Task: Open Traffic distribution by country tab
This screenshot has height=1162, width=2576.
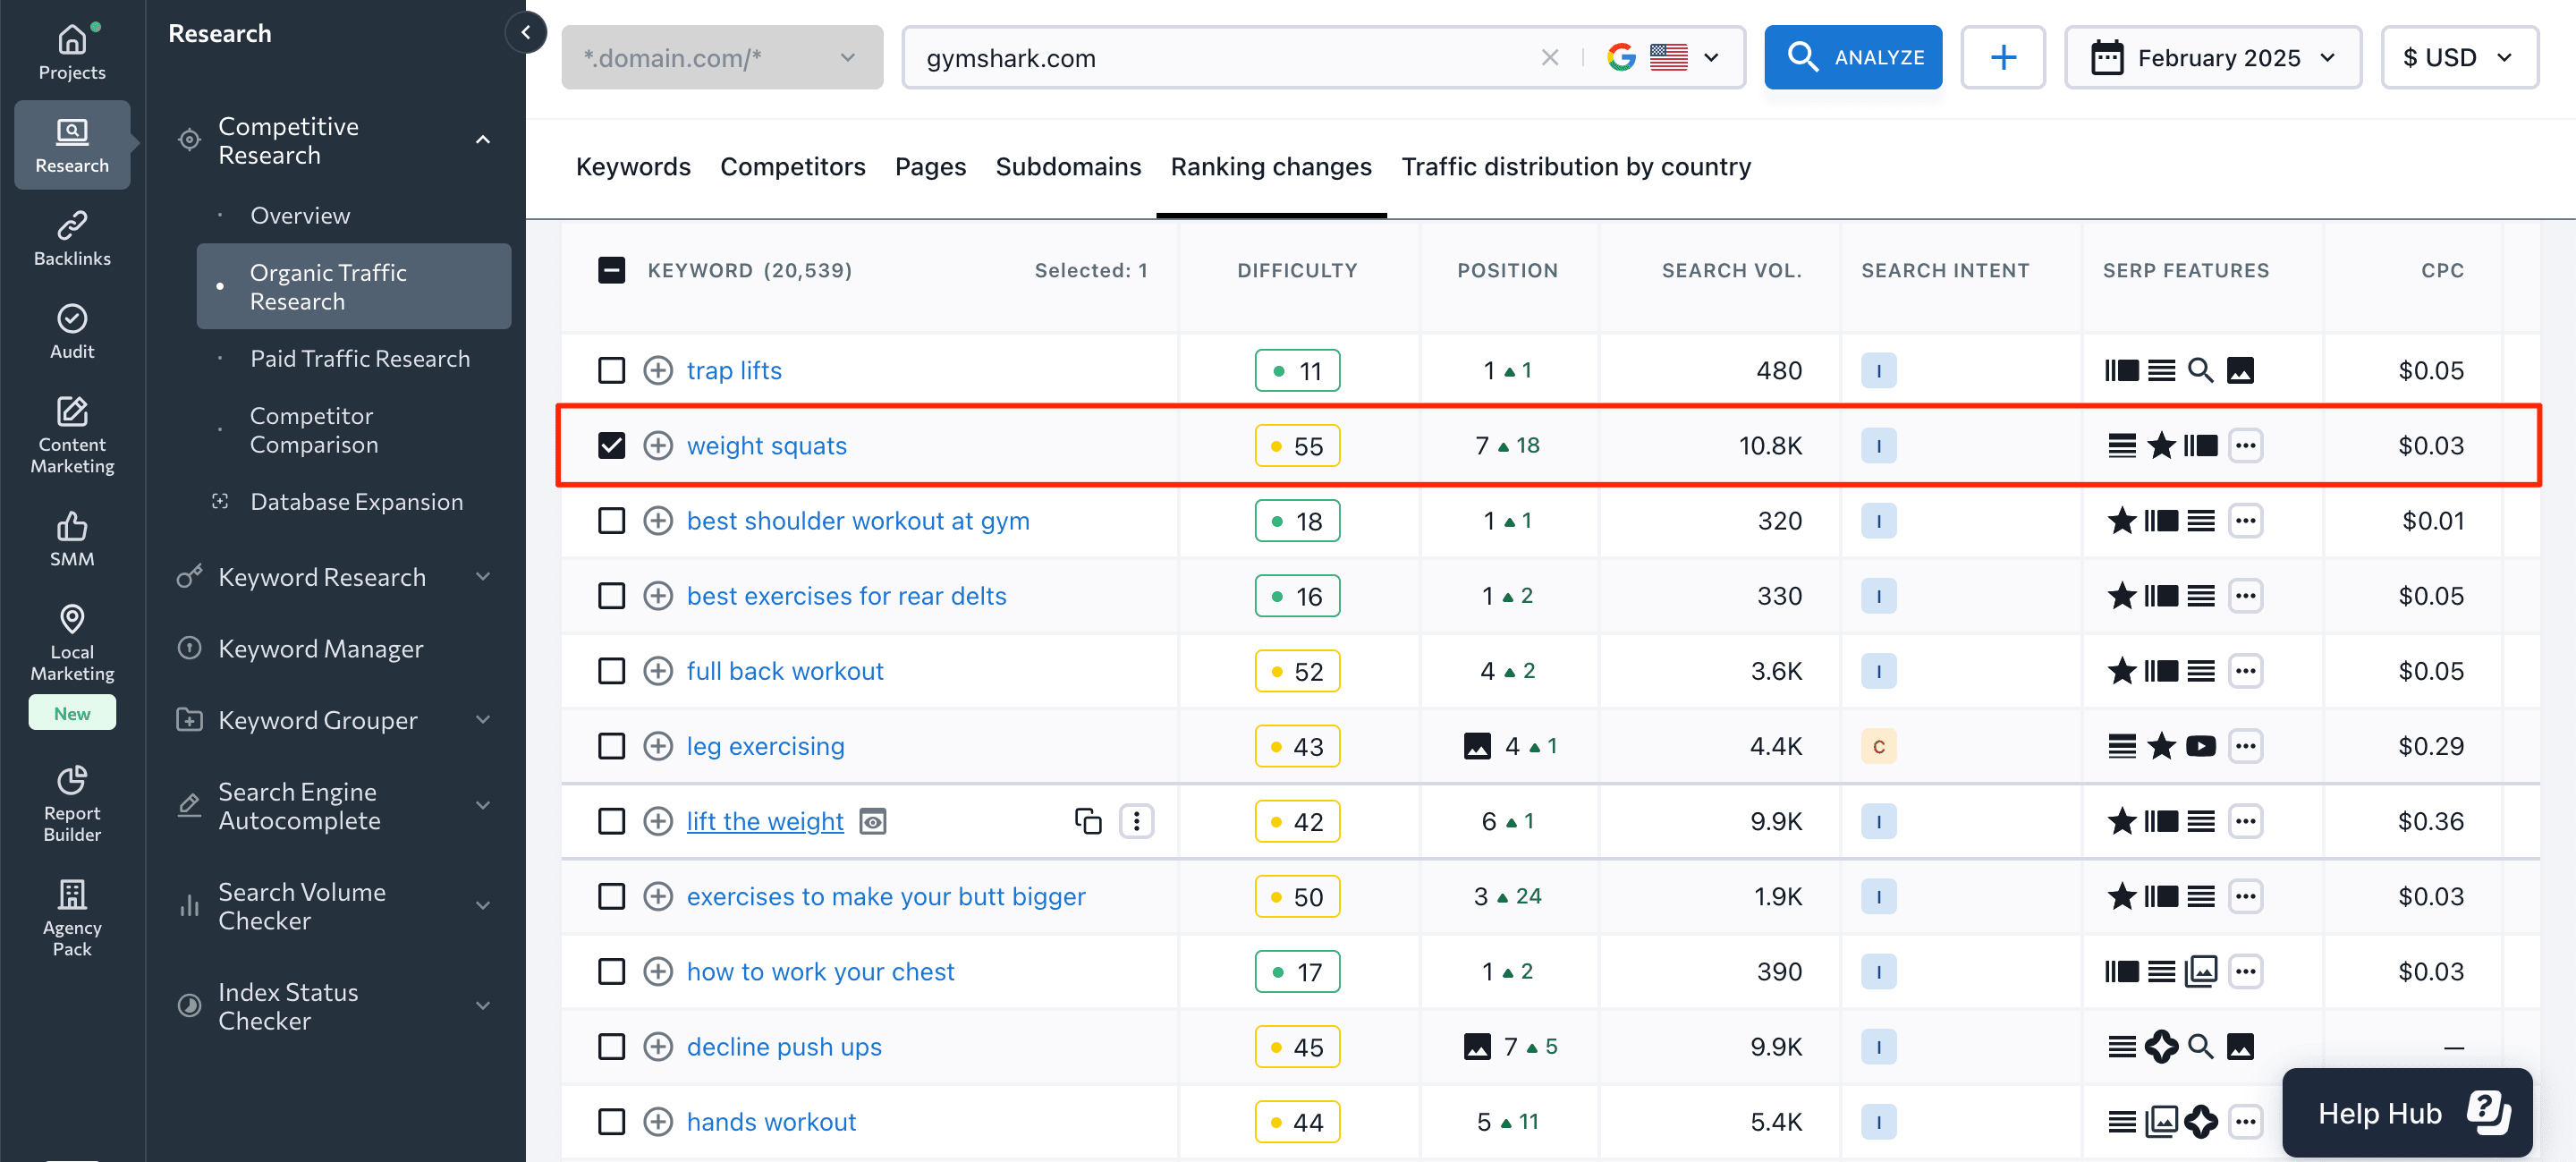Action: (1576, 167)
